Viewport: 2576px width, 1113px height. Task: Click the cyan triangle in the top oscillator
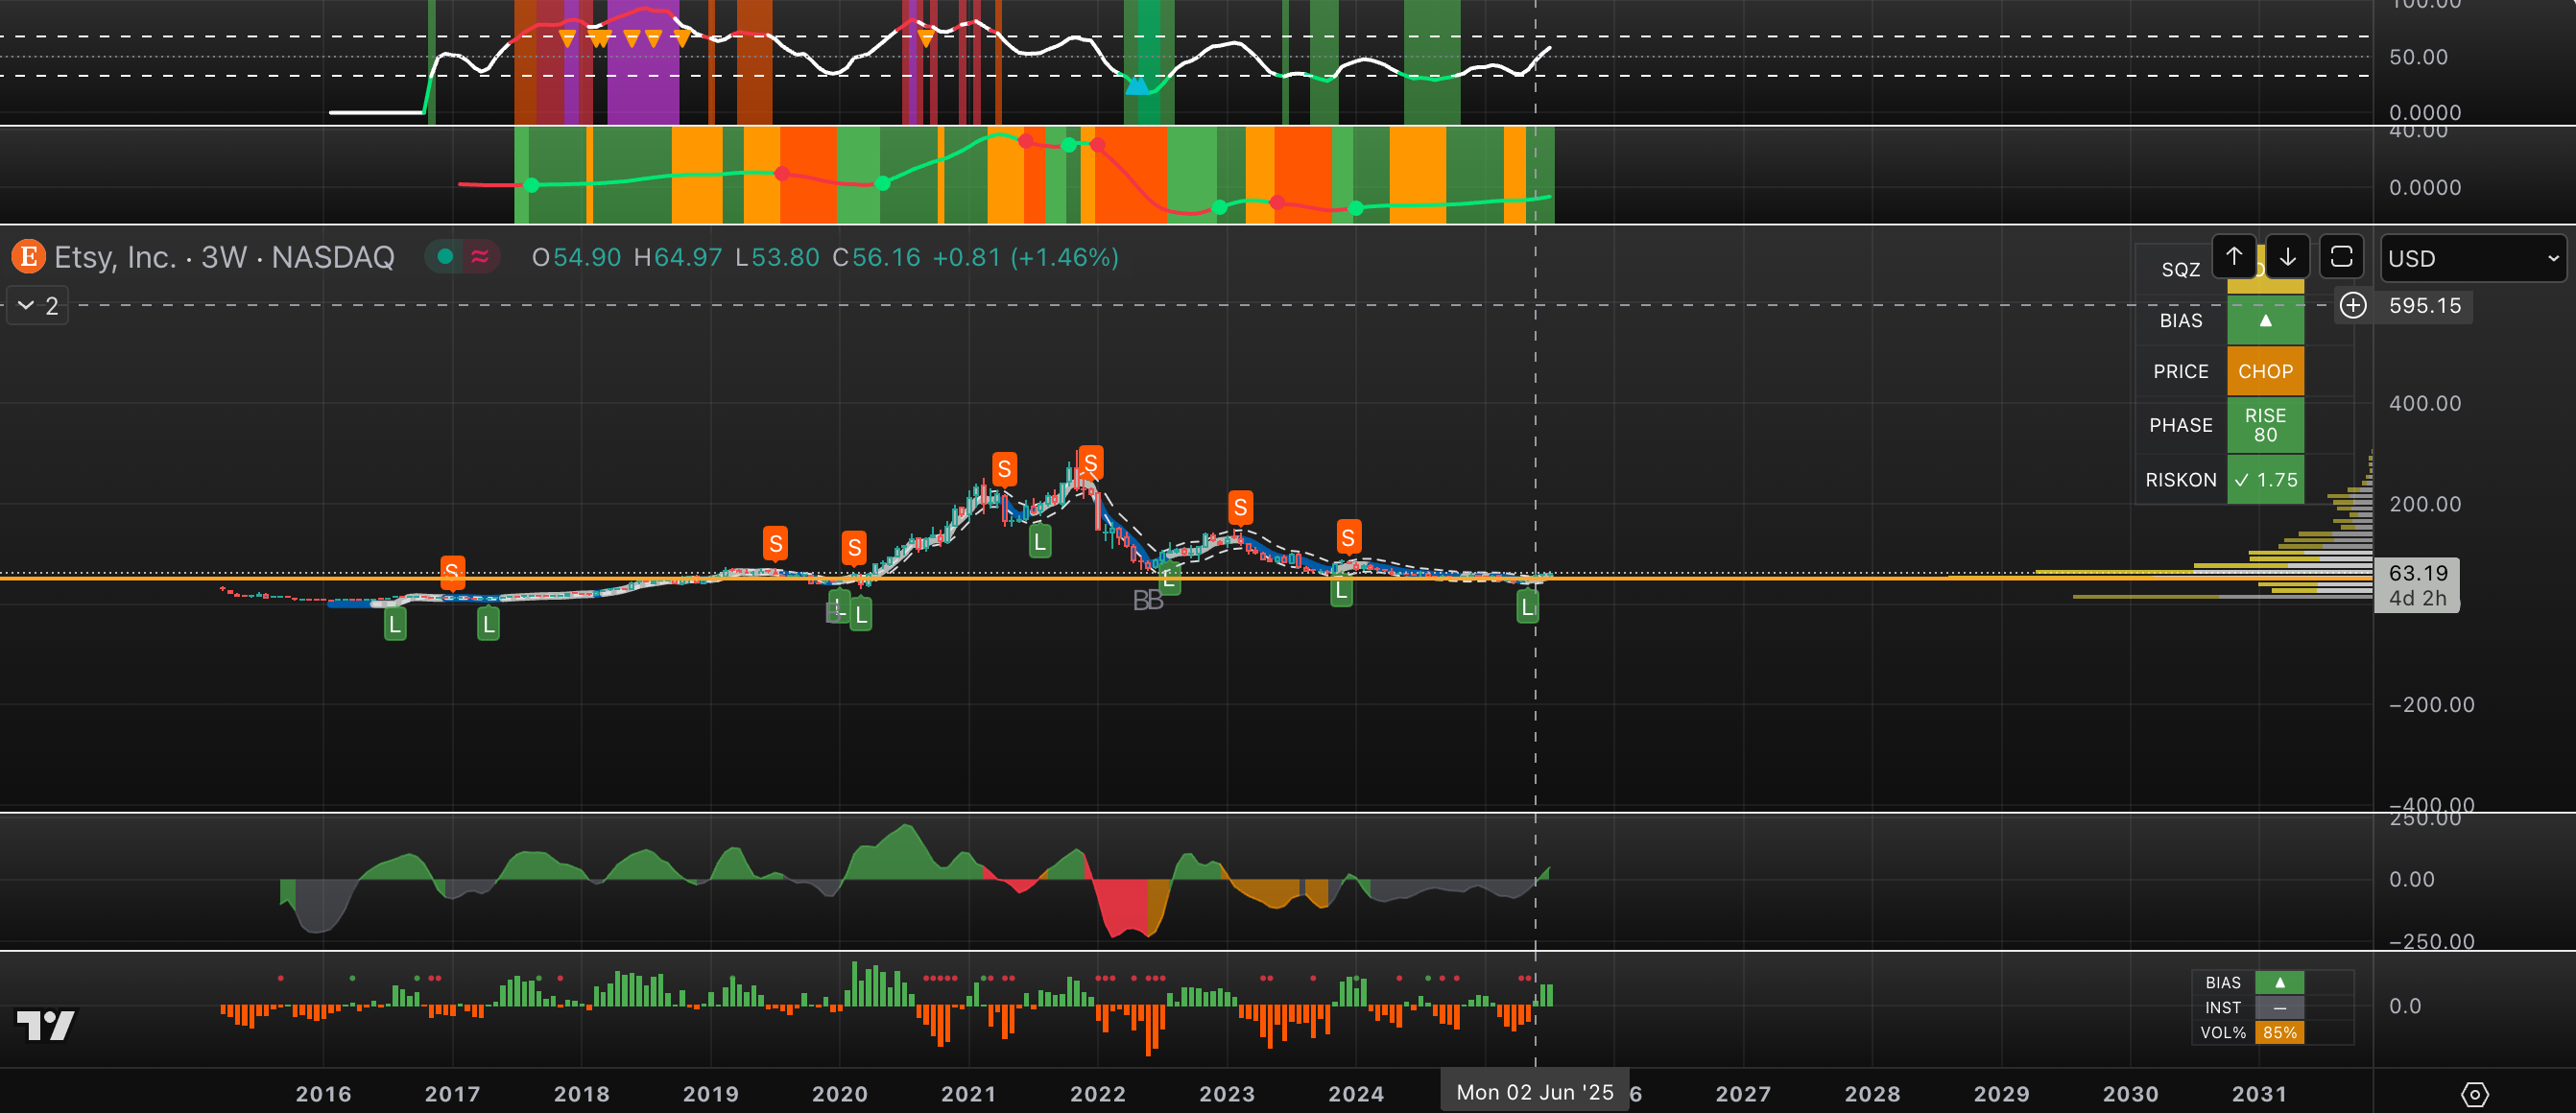pos(1137,86)
